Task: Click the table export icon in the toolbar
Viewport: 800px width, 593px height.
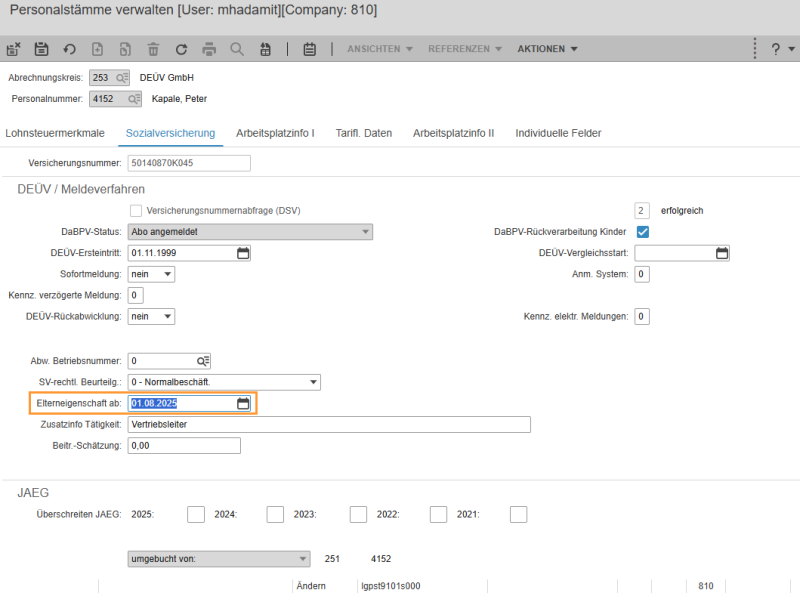Action: (x=265, y=49)
